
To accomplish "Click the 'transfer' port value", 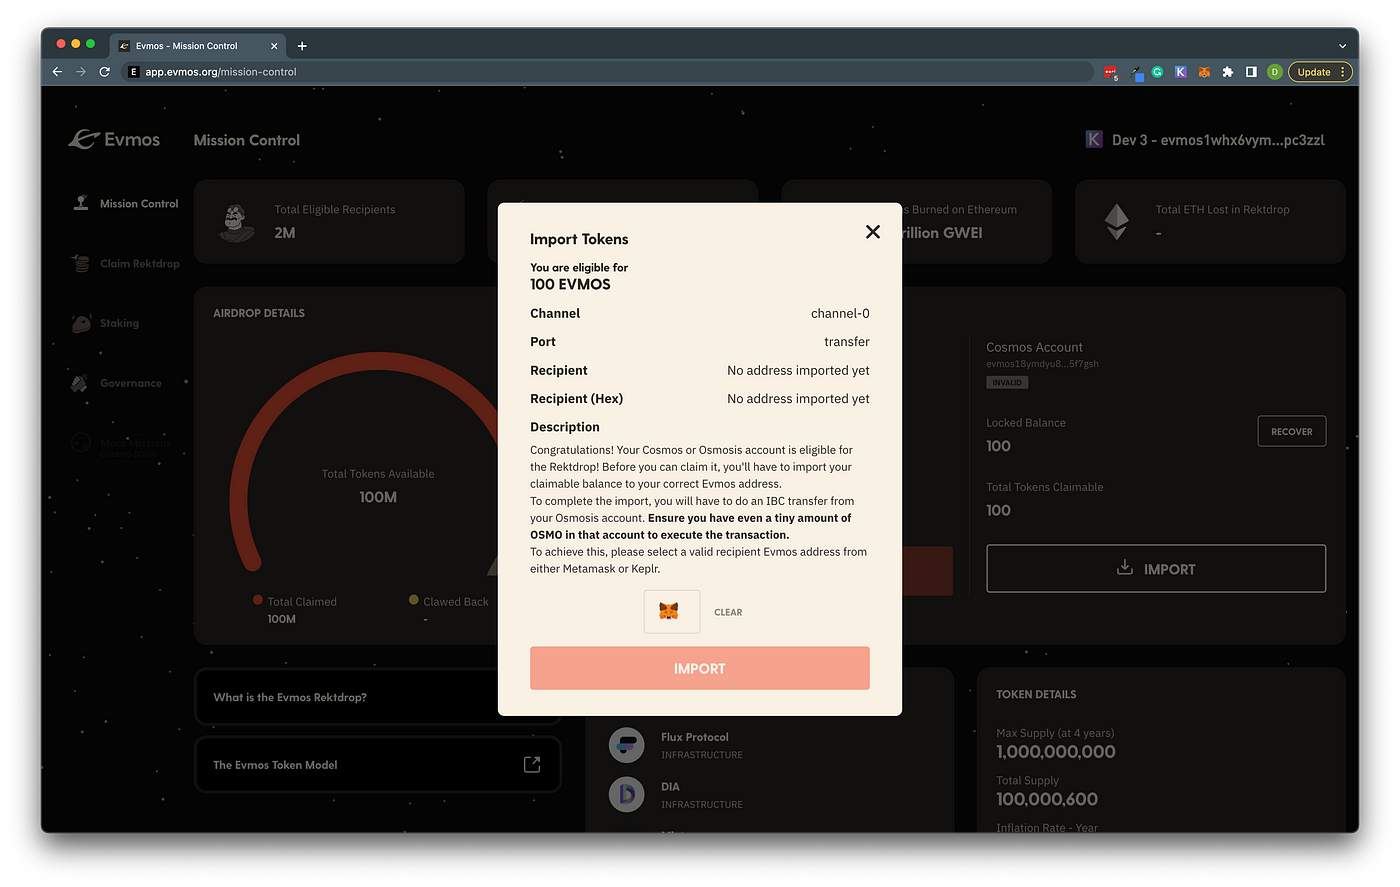I will 847,341.
